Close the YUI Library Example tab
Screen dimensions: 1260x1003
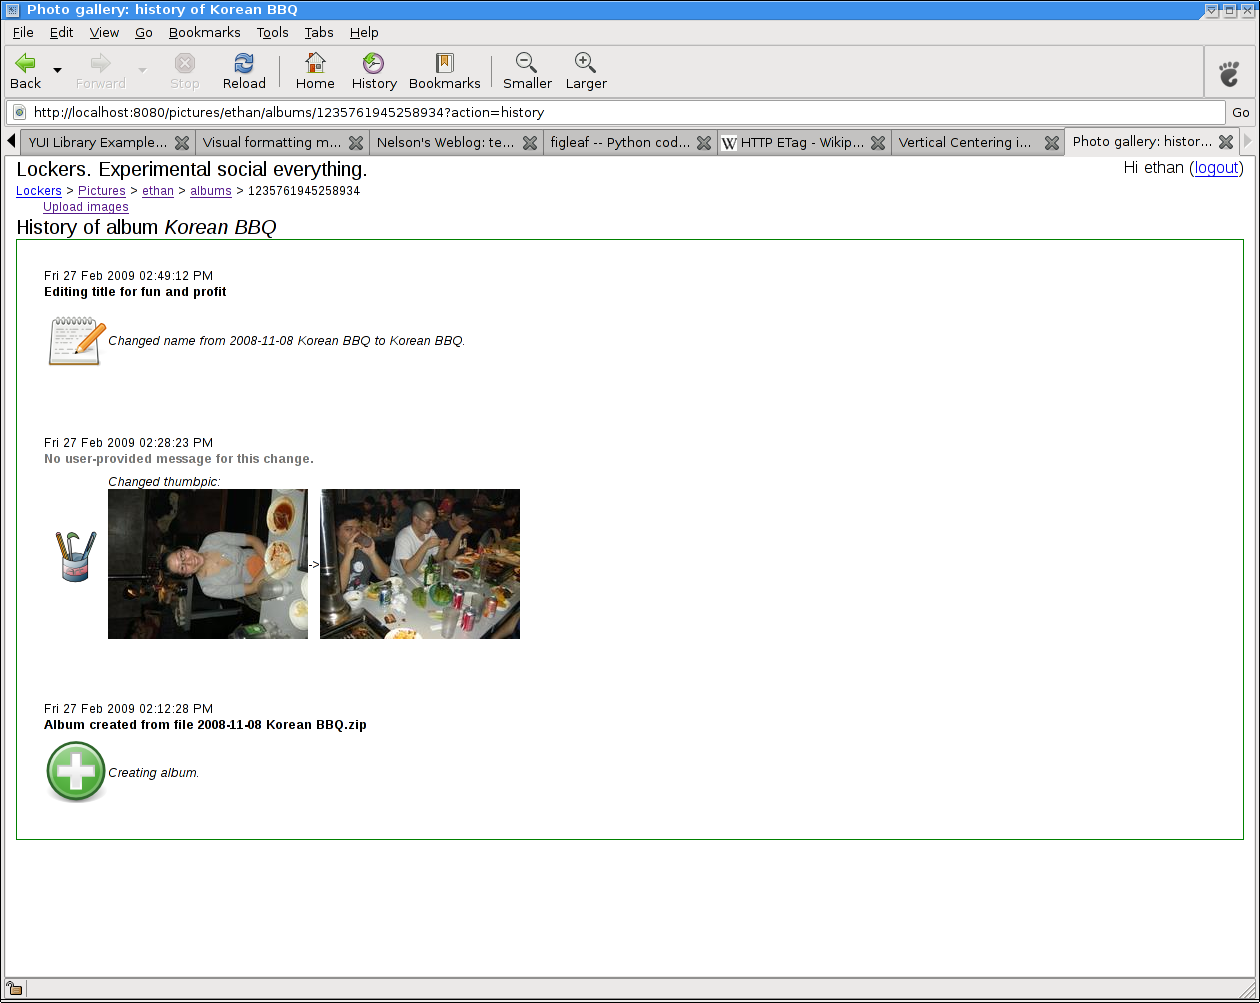point(182,143)
